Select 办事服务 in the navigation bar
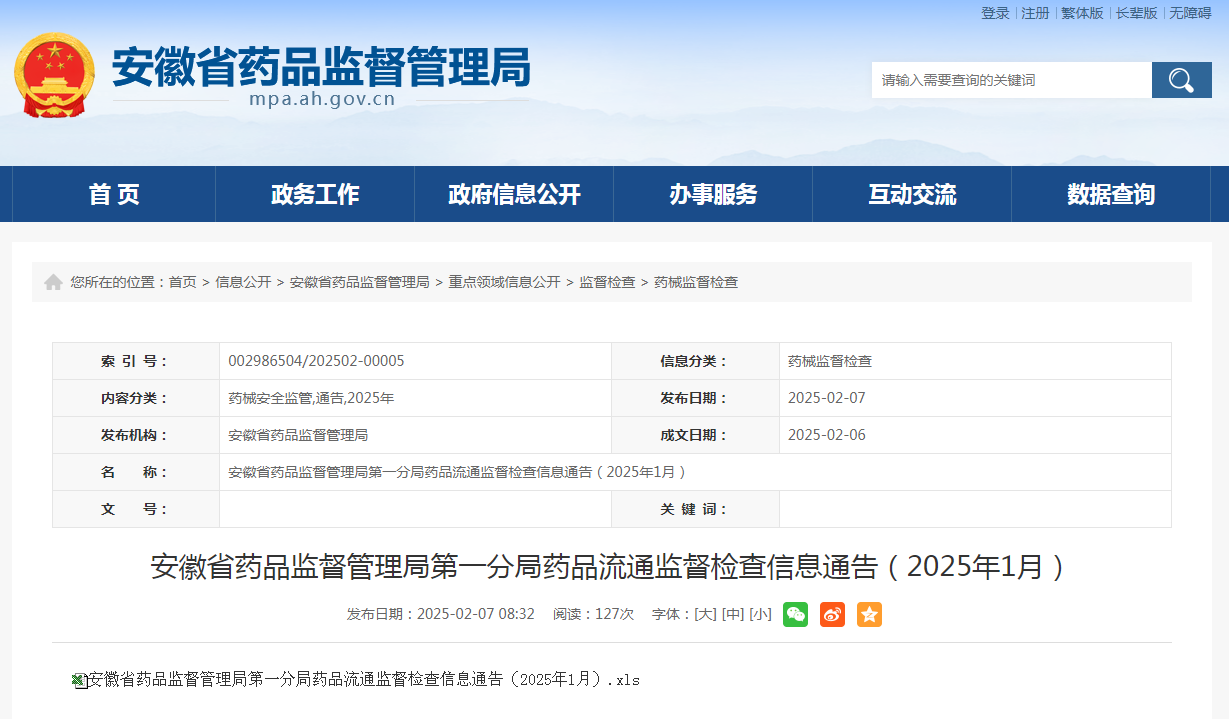This screenshot has height=719, width=1229. [x=713, y=194]
